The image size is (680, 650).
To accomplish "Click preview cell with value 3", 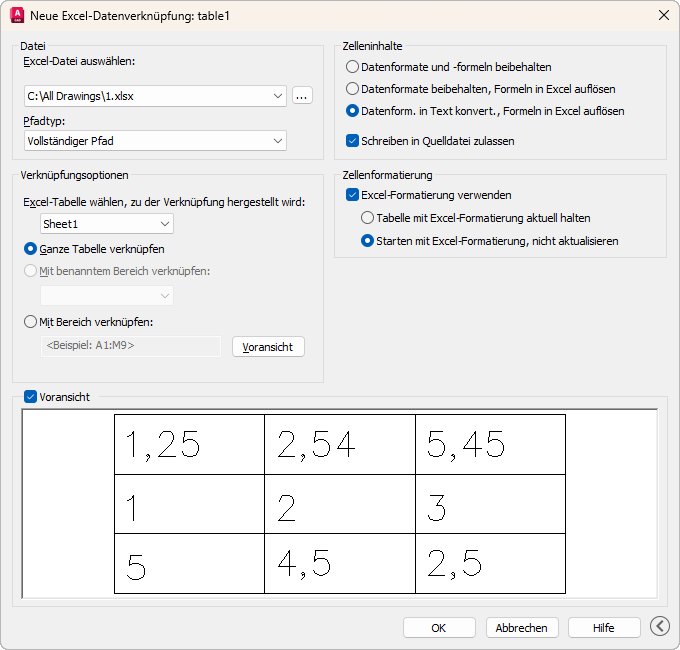I will pyautogui.click(x=490, y=504).
